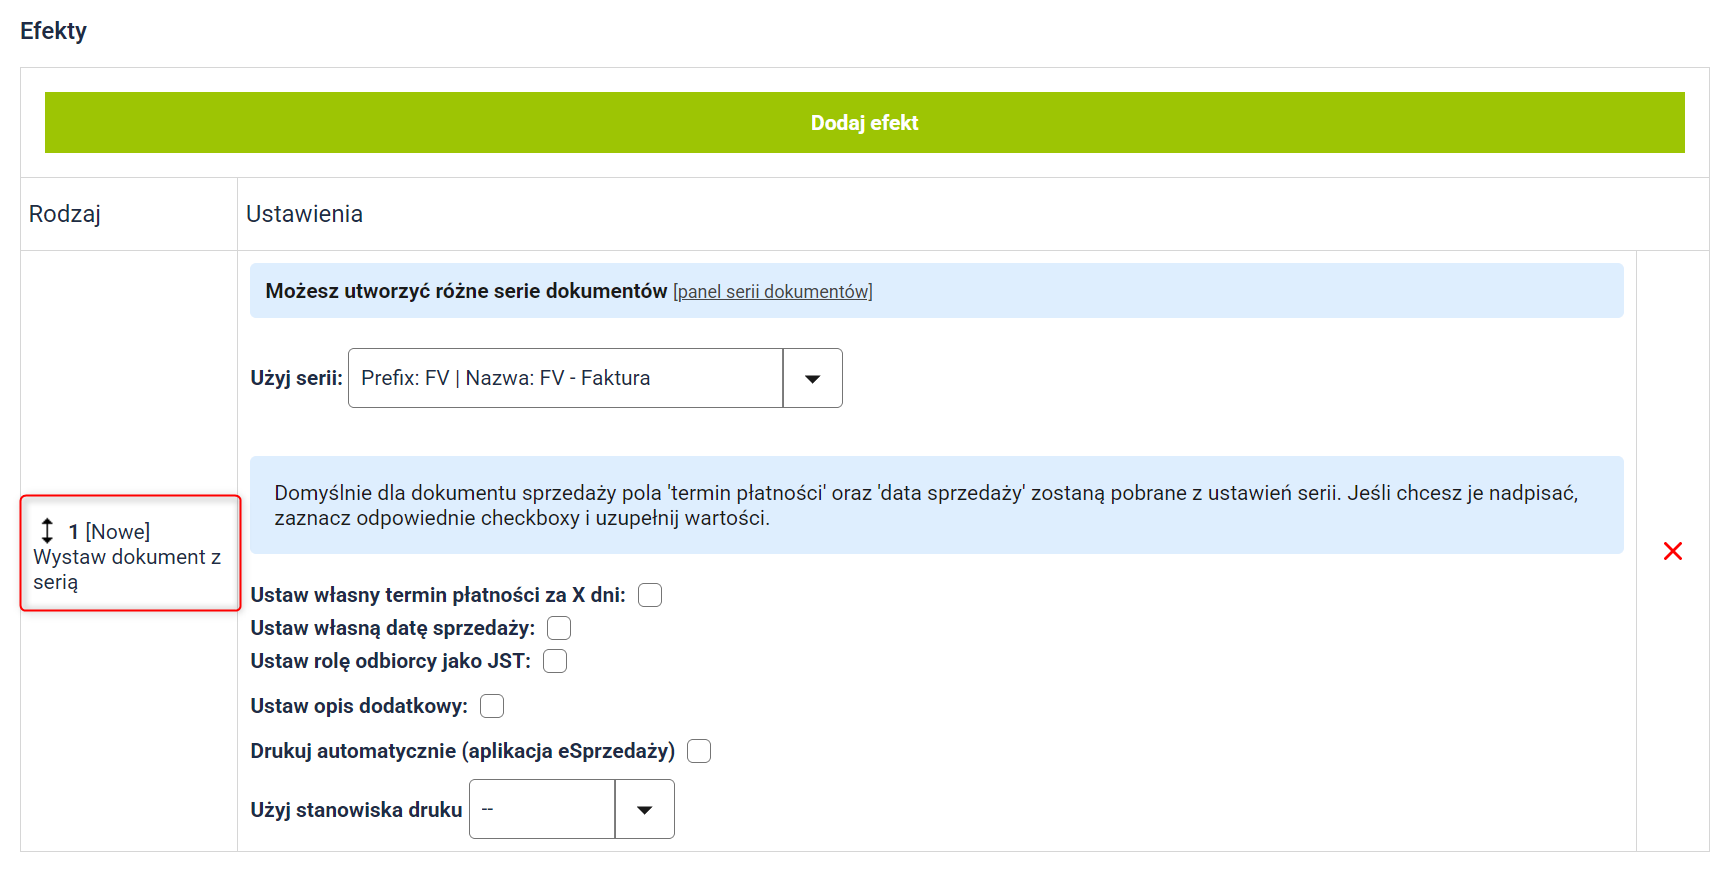The image size is (1729, 869).
Task: Click the up-down reorder arrow icon
Action: click(47, 531)
